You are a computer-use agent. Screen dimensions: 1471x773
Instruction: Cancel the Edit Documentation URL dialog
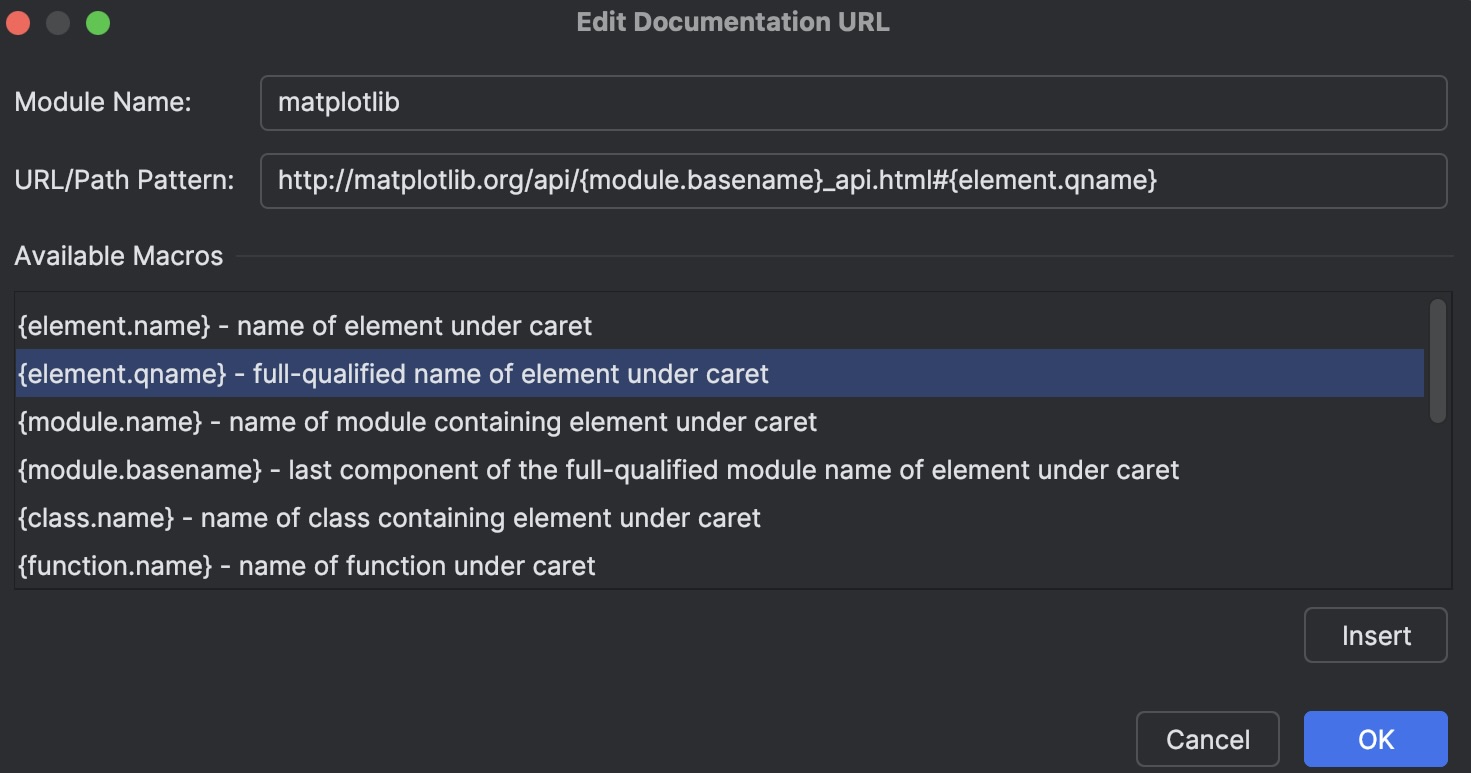1207,738
